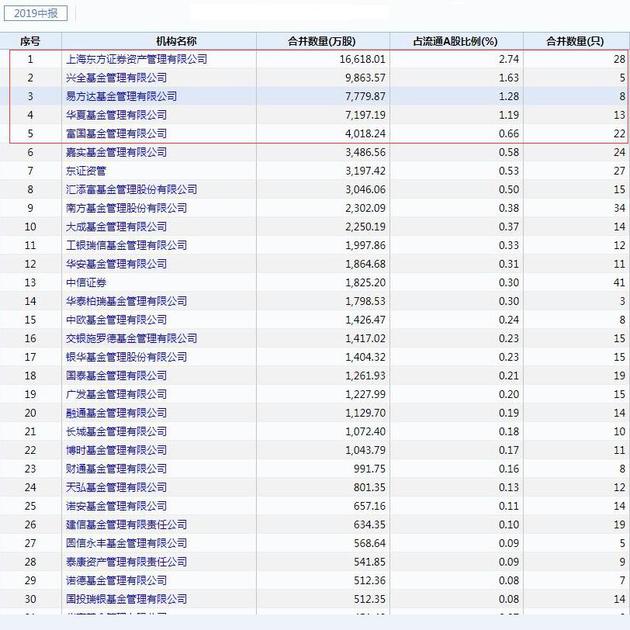Open 财通基金管理有限公司 link

pos(117,468)
